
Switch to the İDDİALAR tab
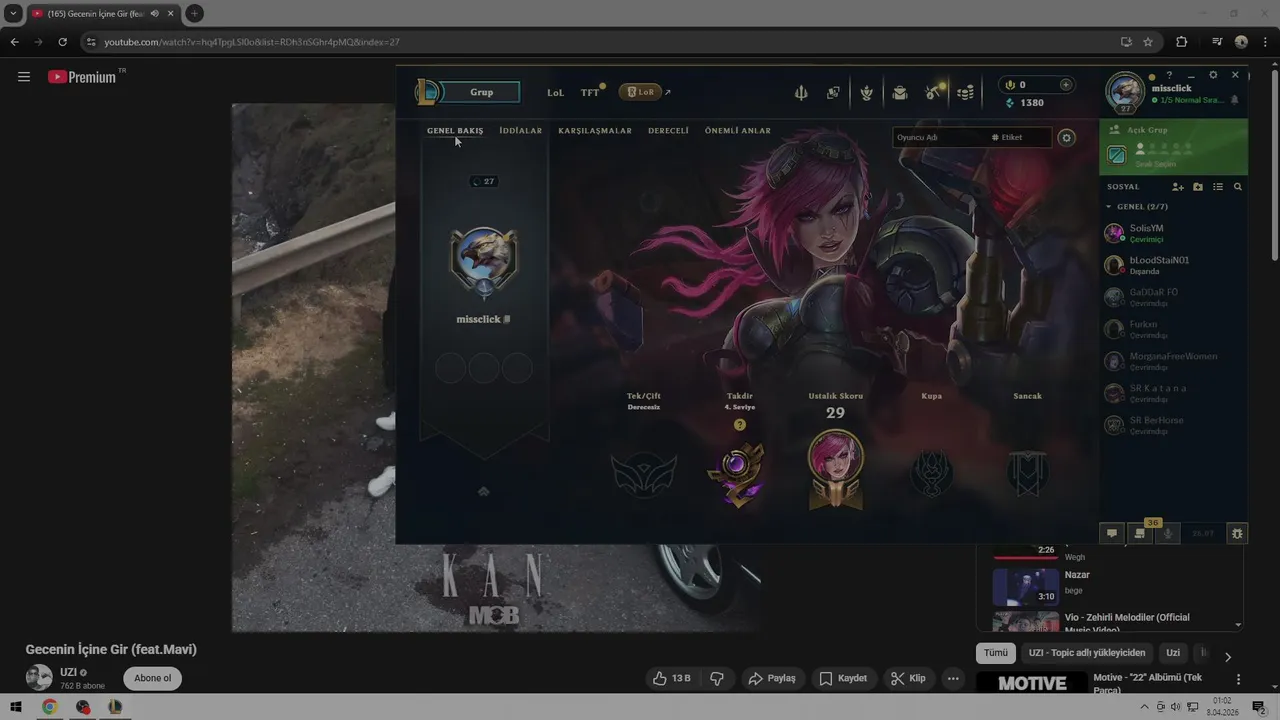(x=521, y=131)
